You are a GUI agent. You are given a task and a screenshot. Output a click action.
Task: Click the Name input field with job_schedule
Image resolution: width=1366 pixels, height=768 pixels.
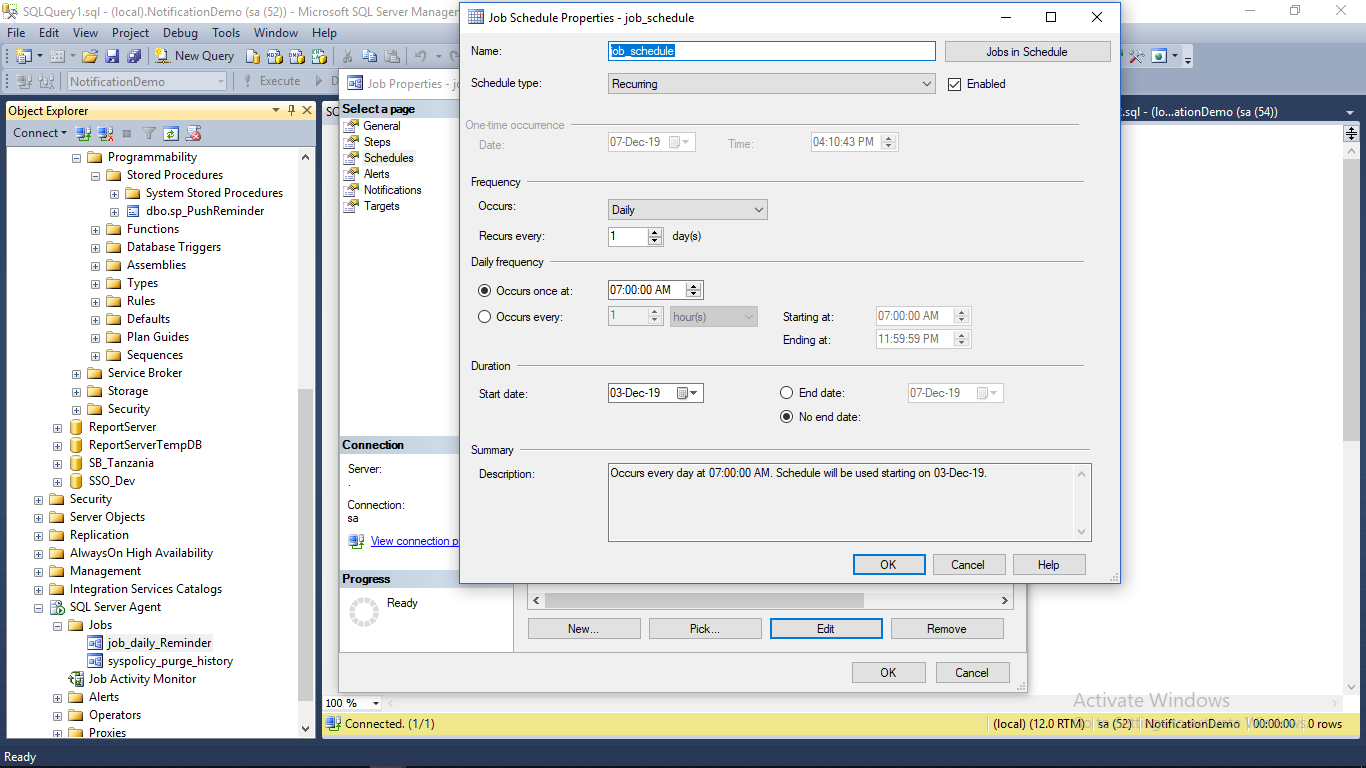[x=771, y=51]
